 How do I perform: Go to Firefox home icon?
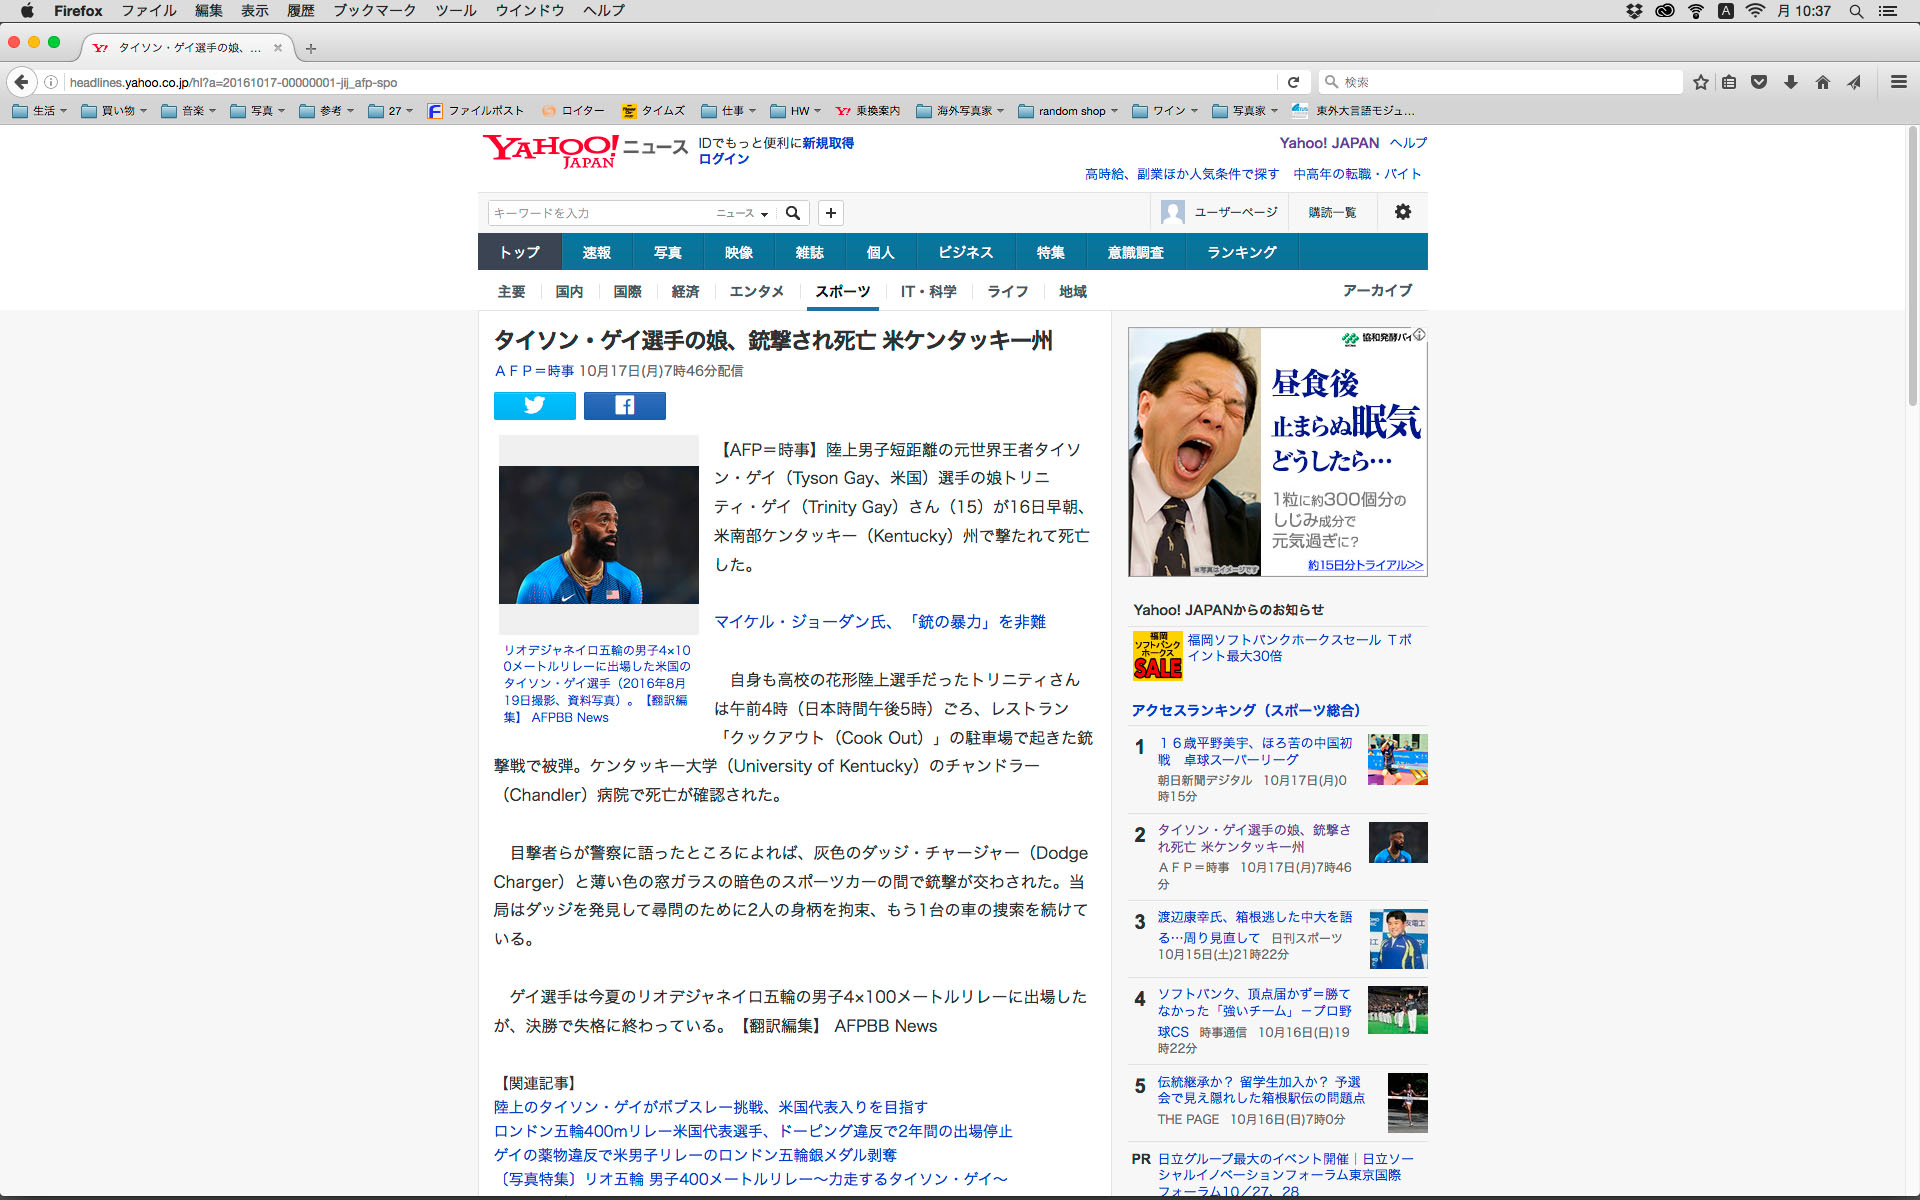click(1823, 82)
